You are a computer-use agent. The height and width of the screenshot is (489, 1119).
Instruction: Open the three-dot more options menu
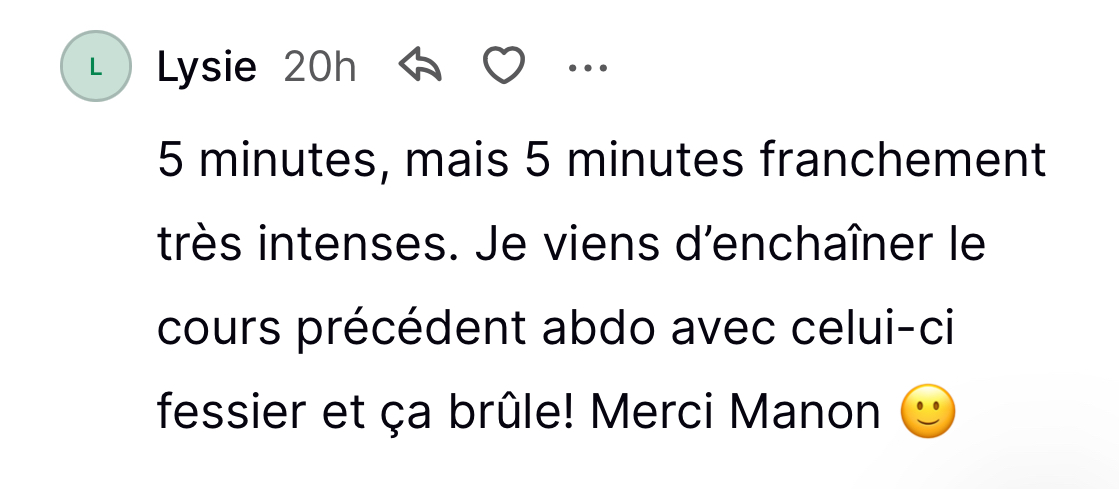point(587,68)
